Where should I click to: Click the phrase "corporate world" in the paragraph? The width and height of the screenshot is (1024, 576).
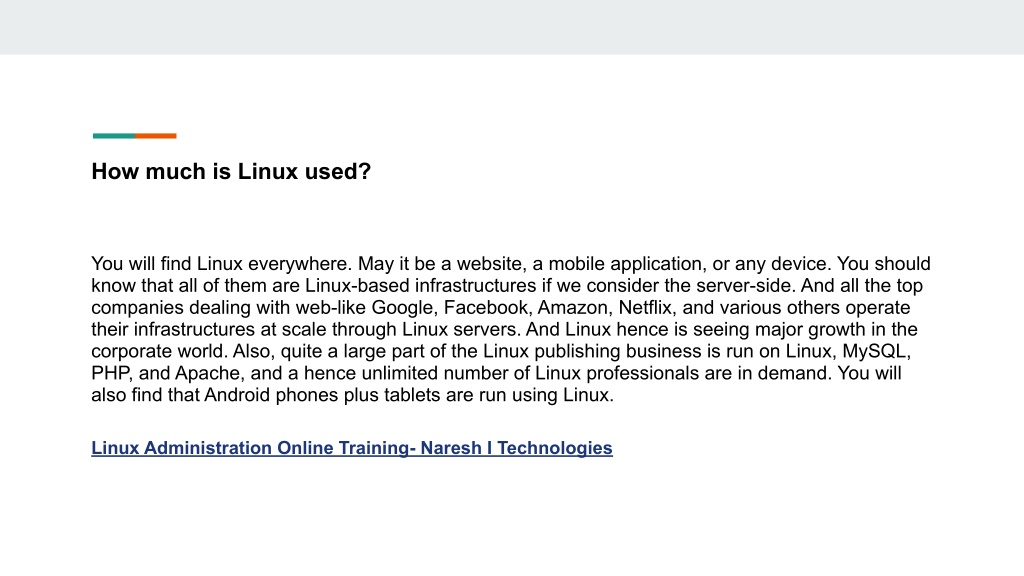point(159,351)
